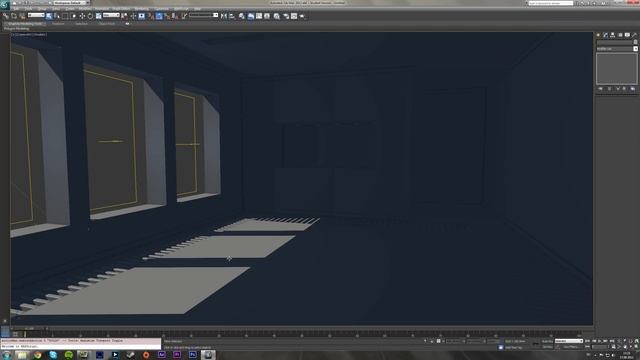Toggle Spinner Snap
The height and width of the screenshot is (360, 640).
175,16
